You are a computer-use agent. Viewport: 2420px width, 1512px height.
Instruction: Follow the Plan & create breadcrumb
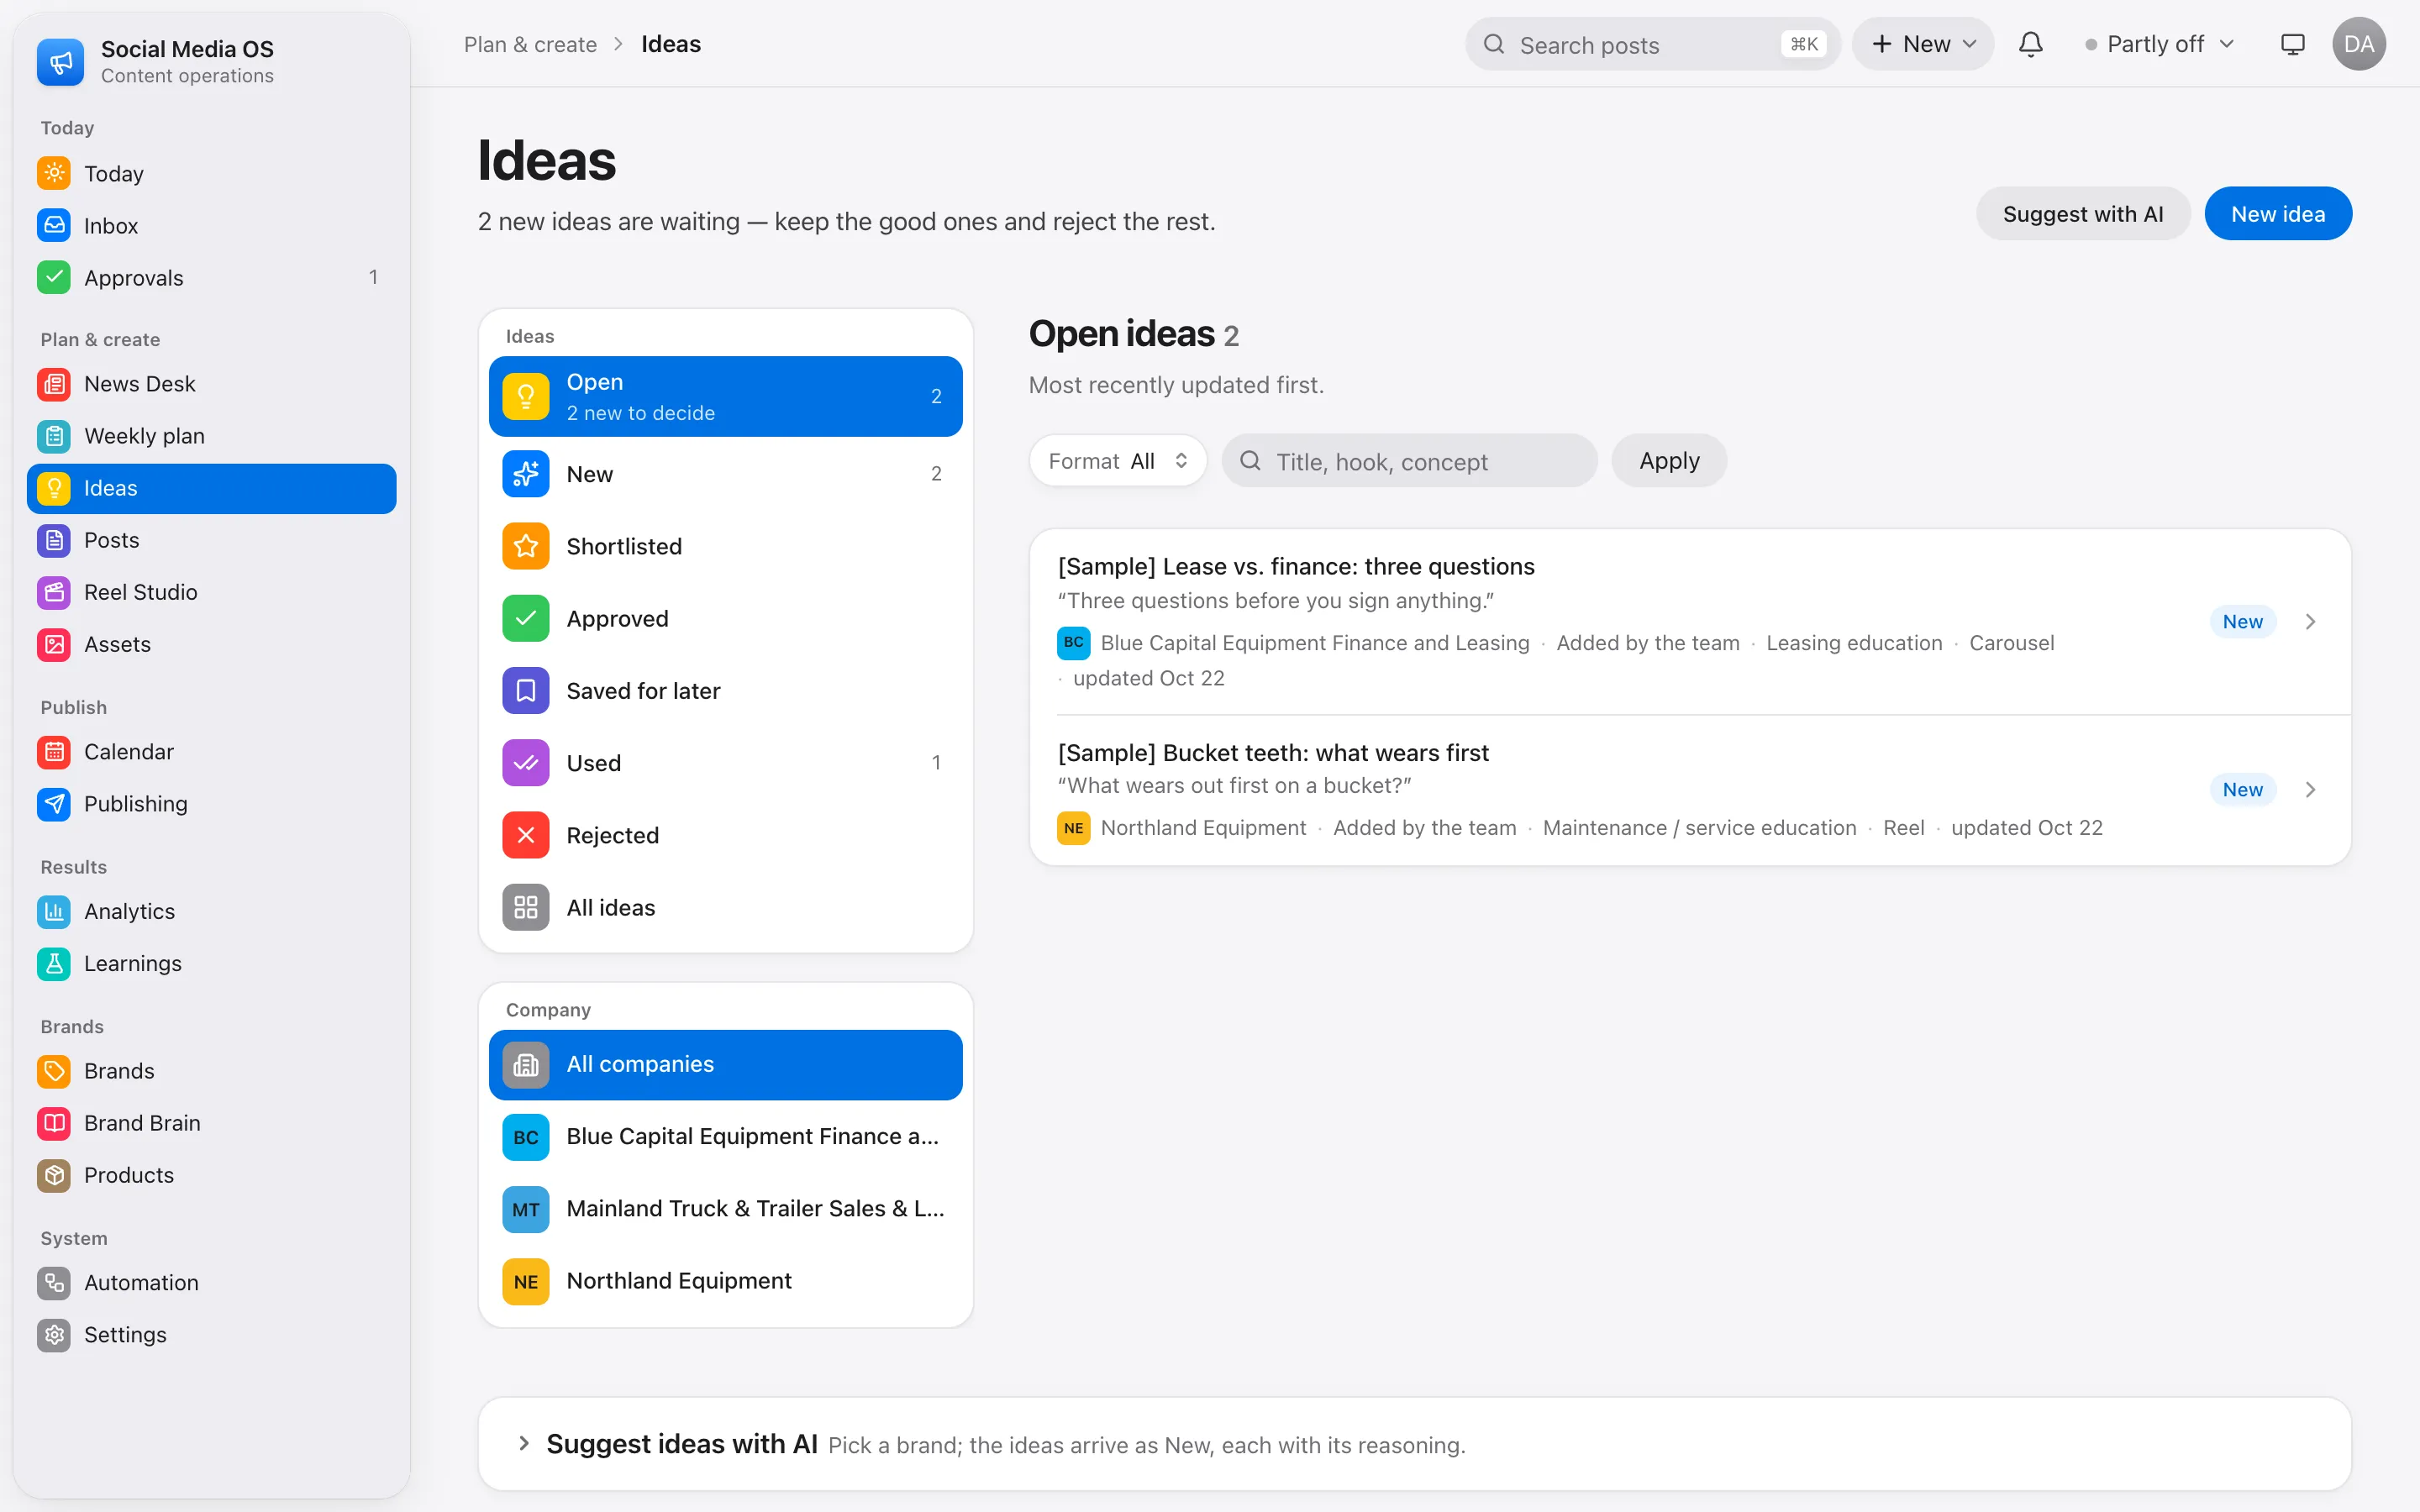pos(530,44)
